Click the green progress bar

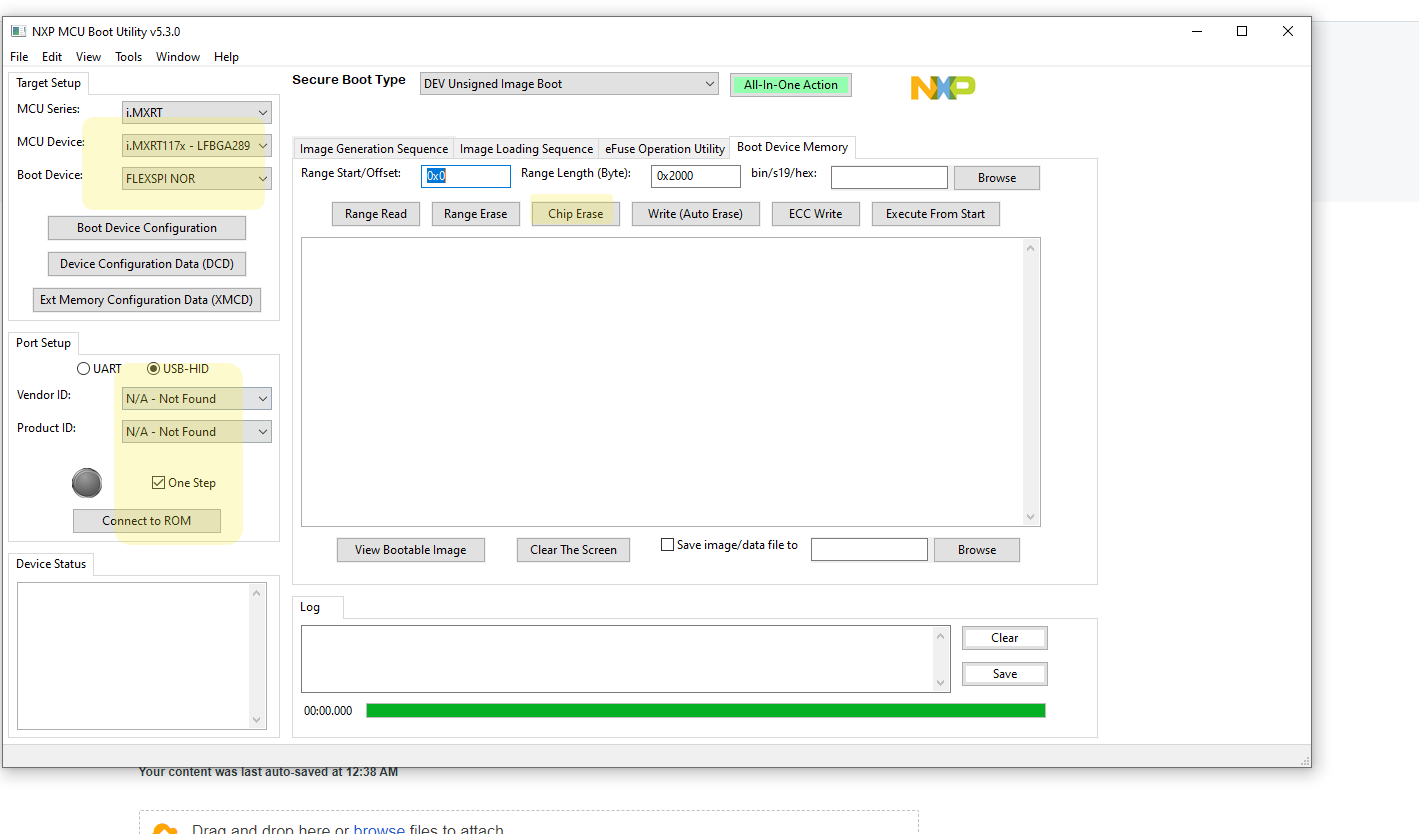click(x=705, y=710)
